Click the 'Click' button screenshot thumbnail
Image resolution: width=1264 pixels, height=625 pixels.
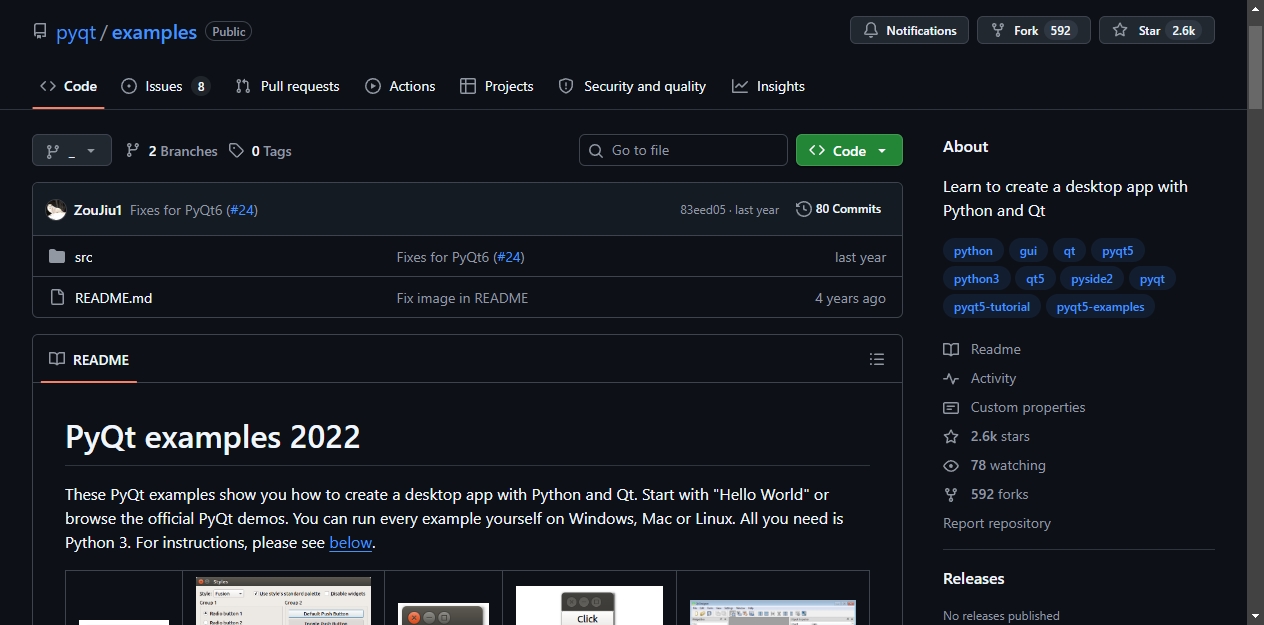click(x=589, y=606)
